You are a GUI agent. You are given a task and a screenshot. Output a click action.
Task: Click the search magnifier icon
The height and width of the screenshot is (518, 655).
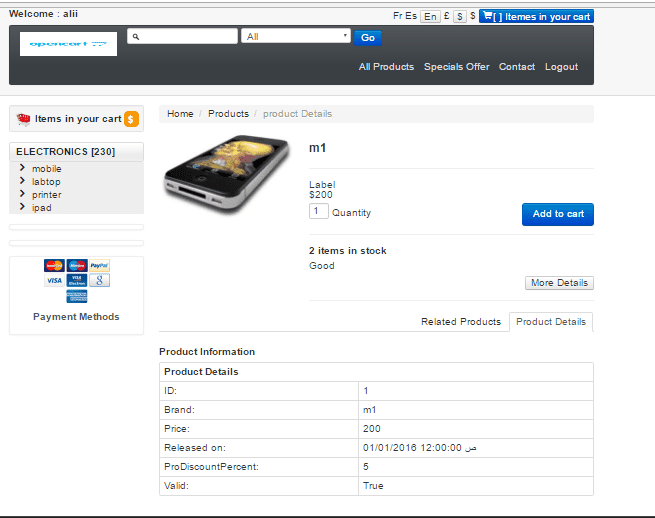(136, 37)
